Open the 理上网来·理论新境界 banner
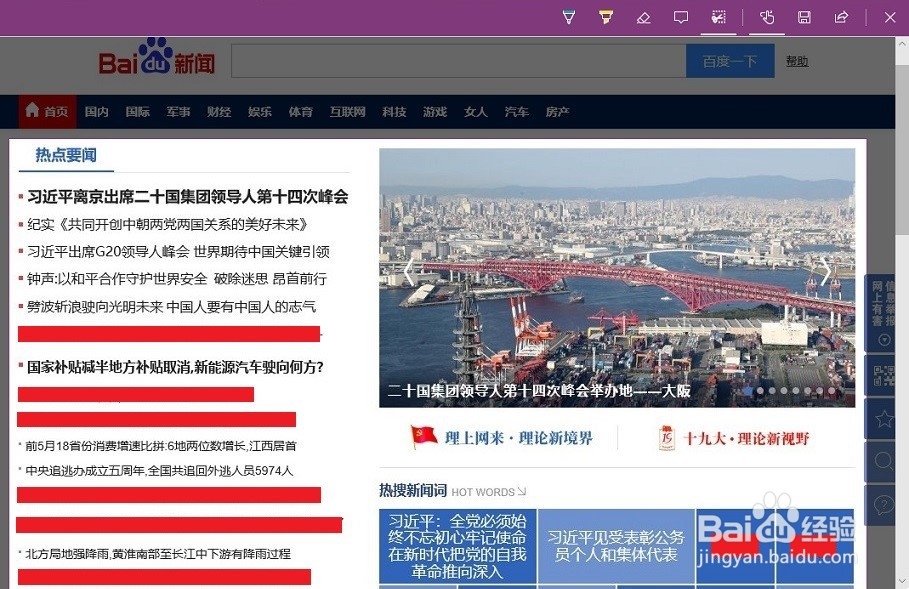Viewport: 909px width, 589px height. (x=501, y=438)
